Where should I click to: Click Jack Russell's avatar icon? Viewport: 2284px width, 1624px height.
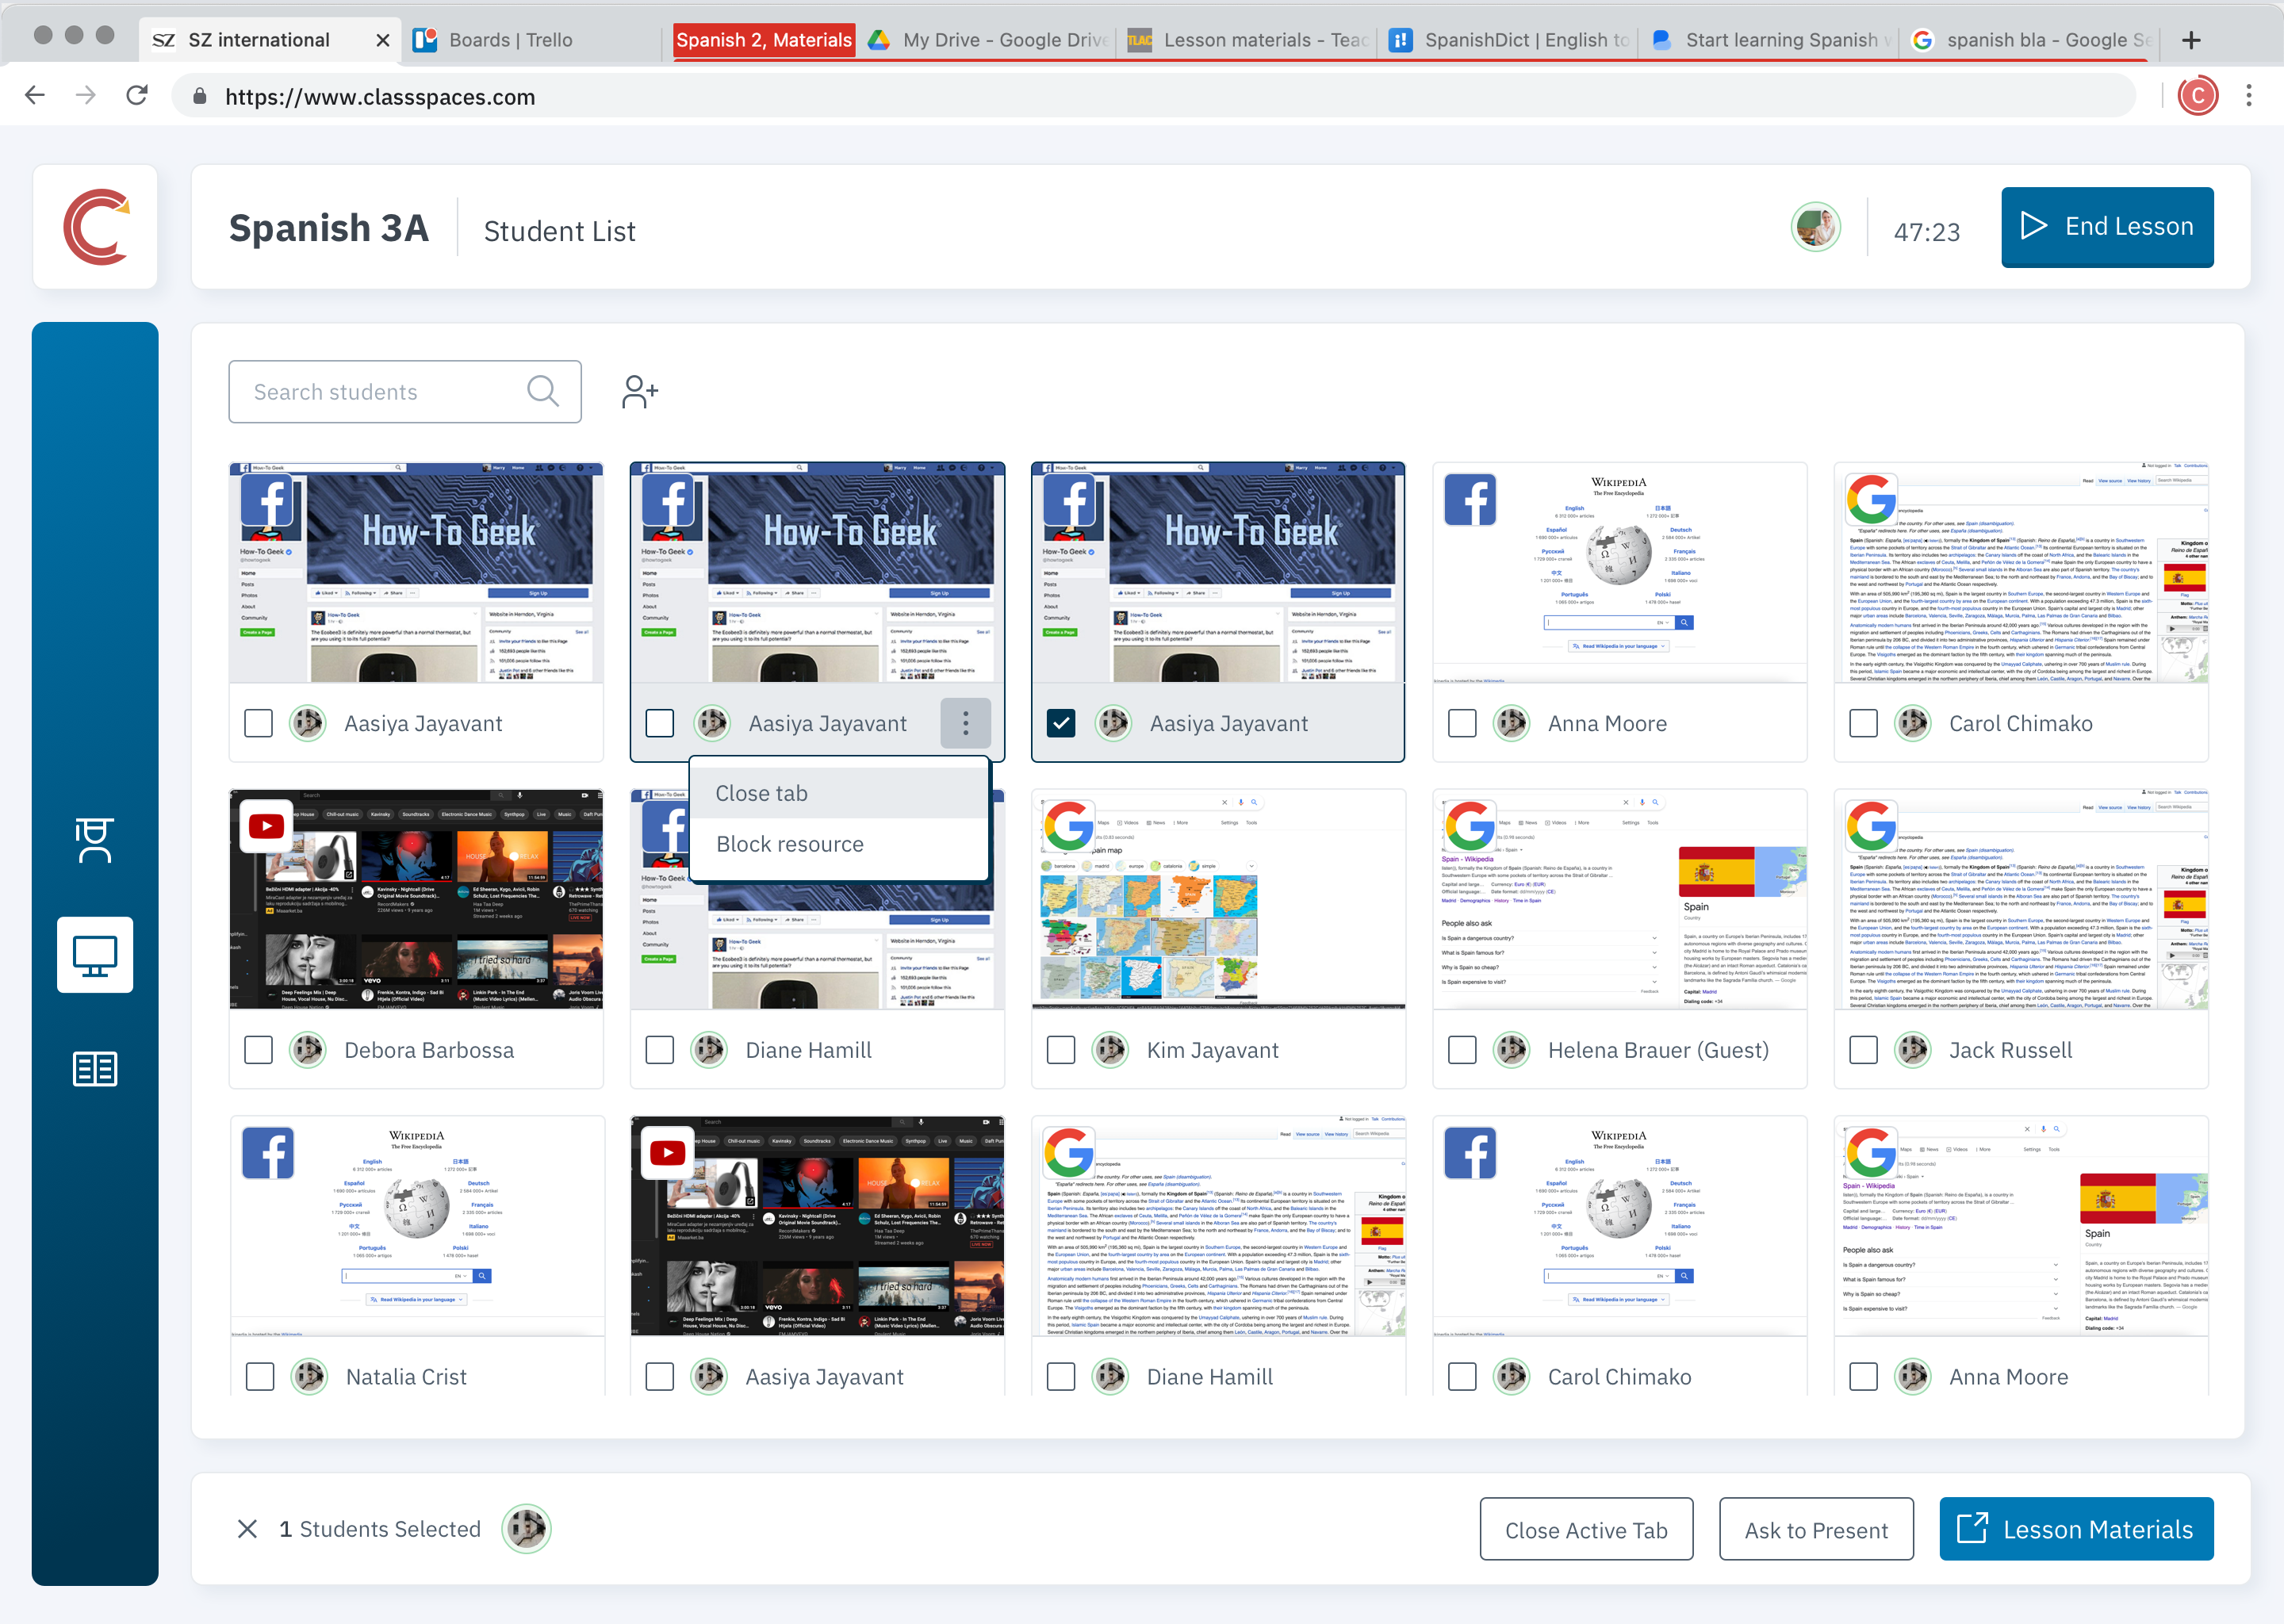(1913, 1050)
